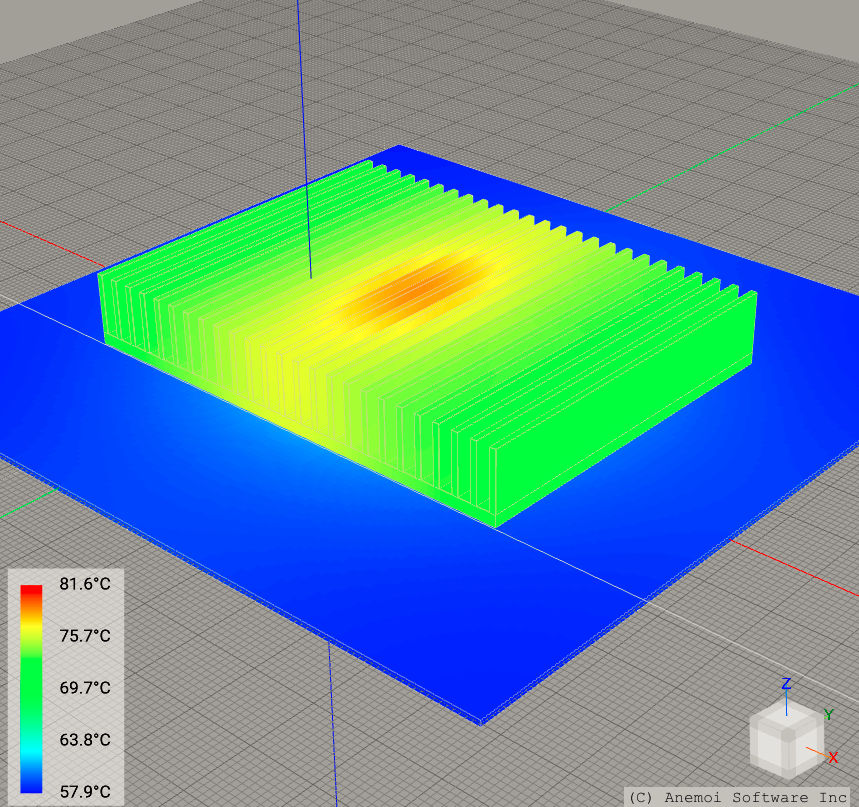Click the 63.8°C legend label
The image size is (859, 807).
point(85,740)
